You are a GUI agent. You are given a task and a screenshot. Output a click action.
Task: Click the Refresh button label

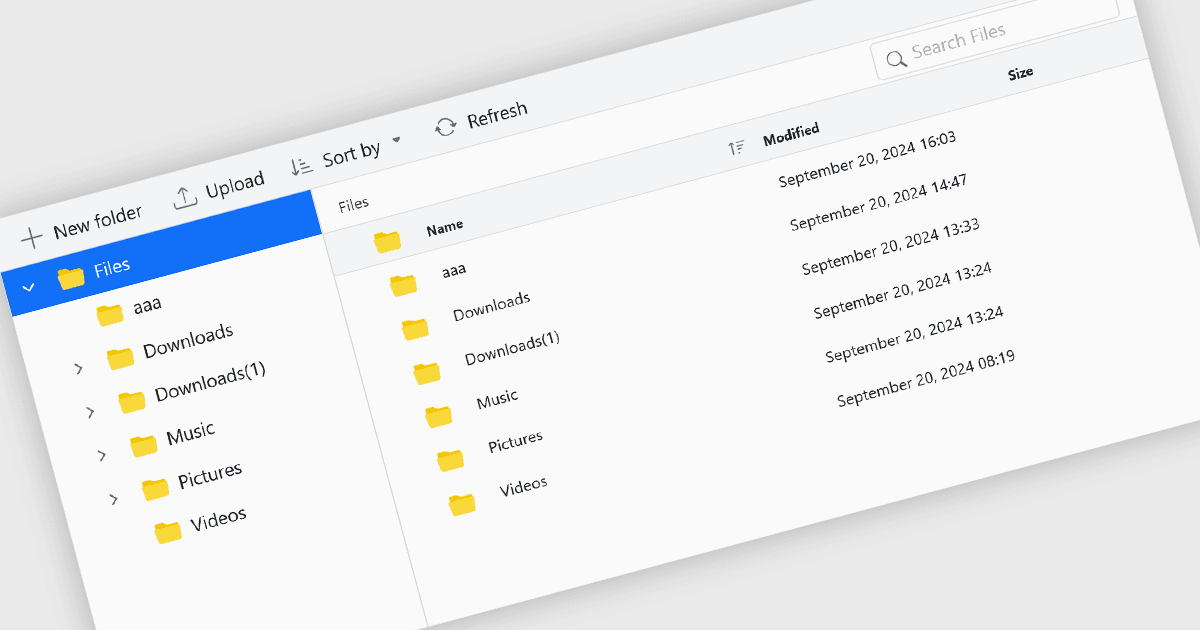pyautogui.click(x=497, y=115)
